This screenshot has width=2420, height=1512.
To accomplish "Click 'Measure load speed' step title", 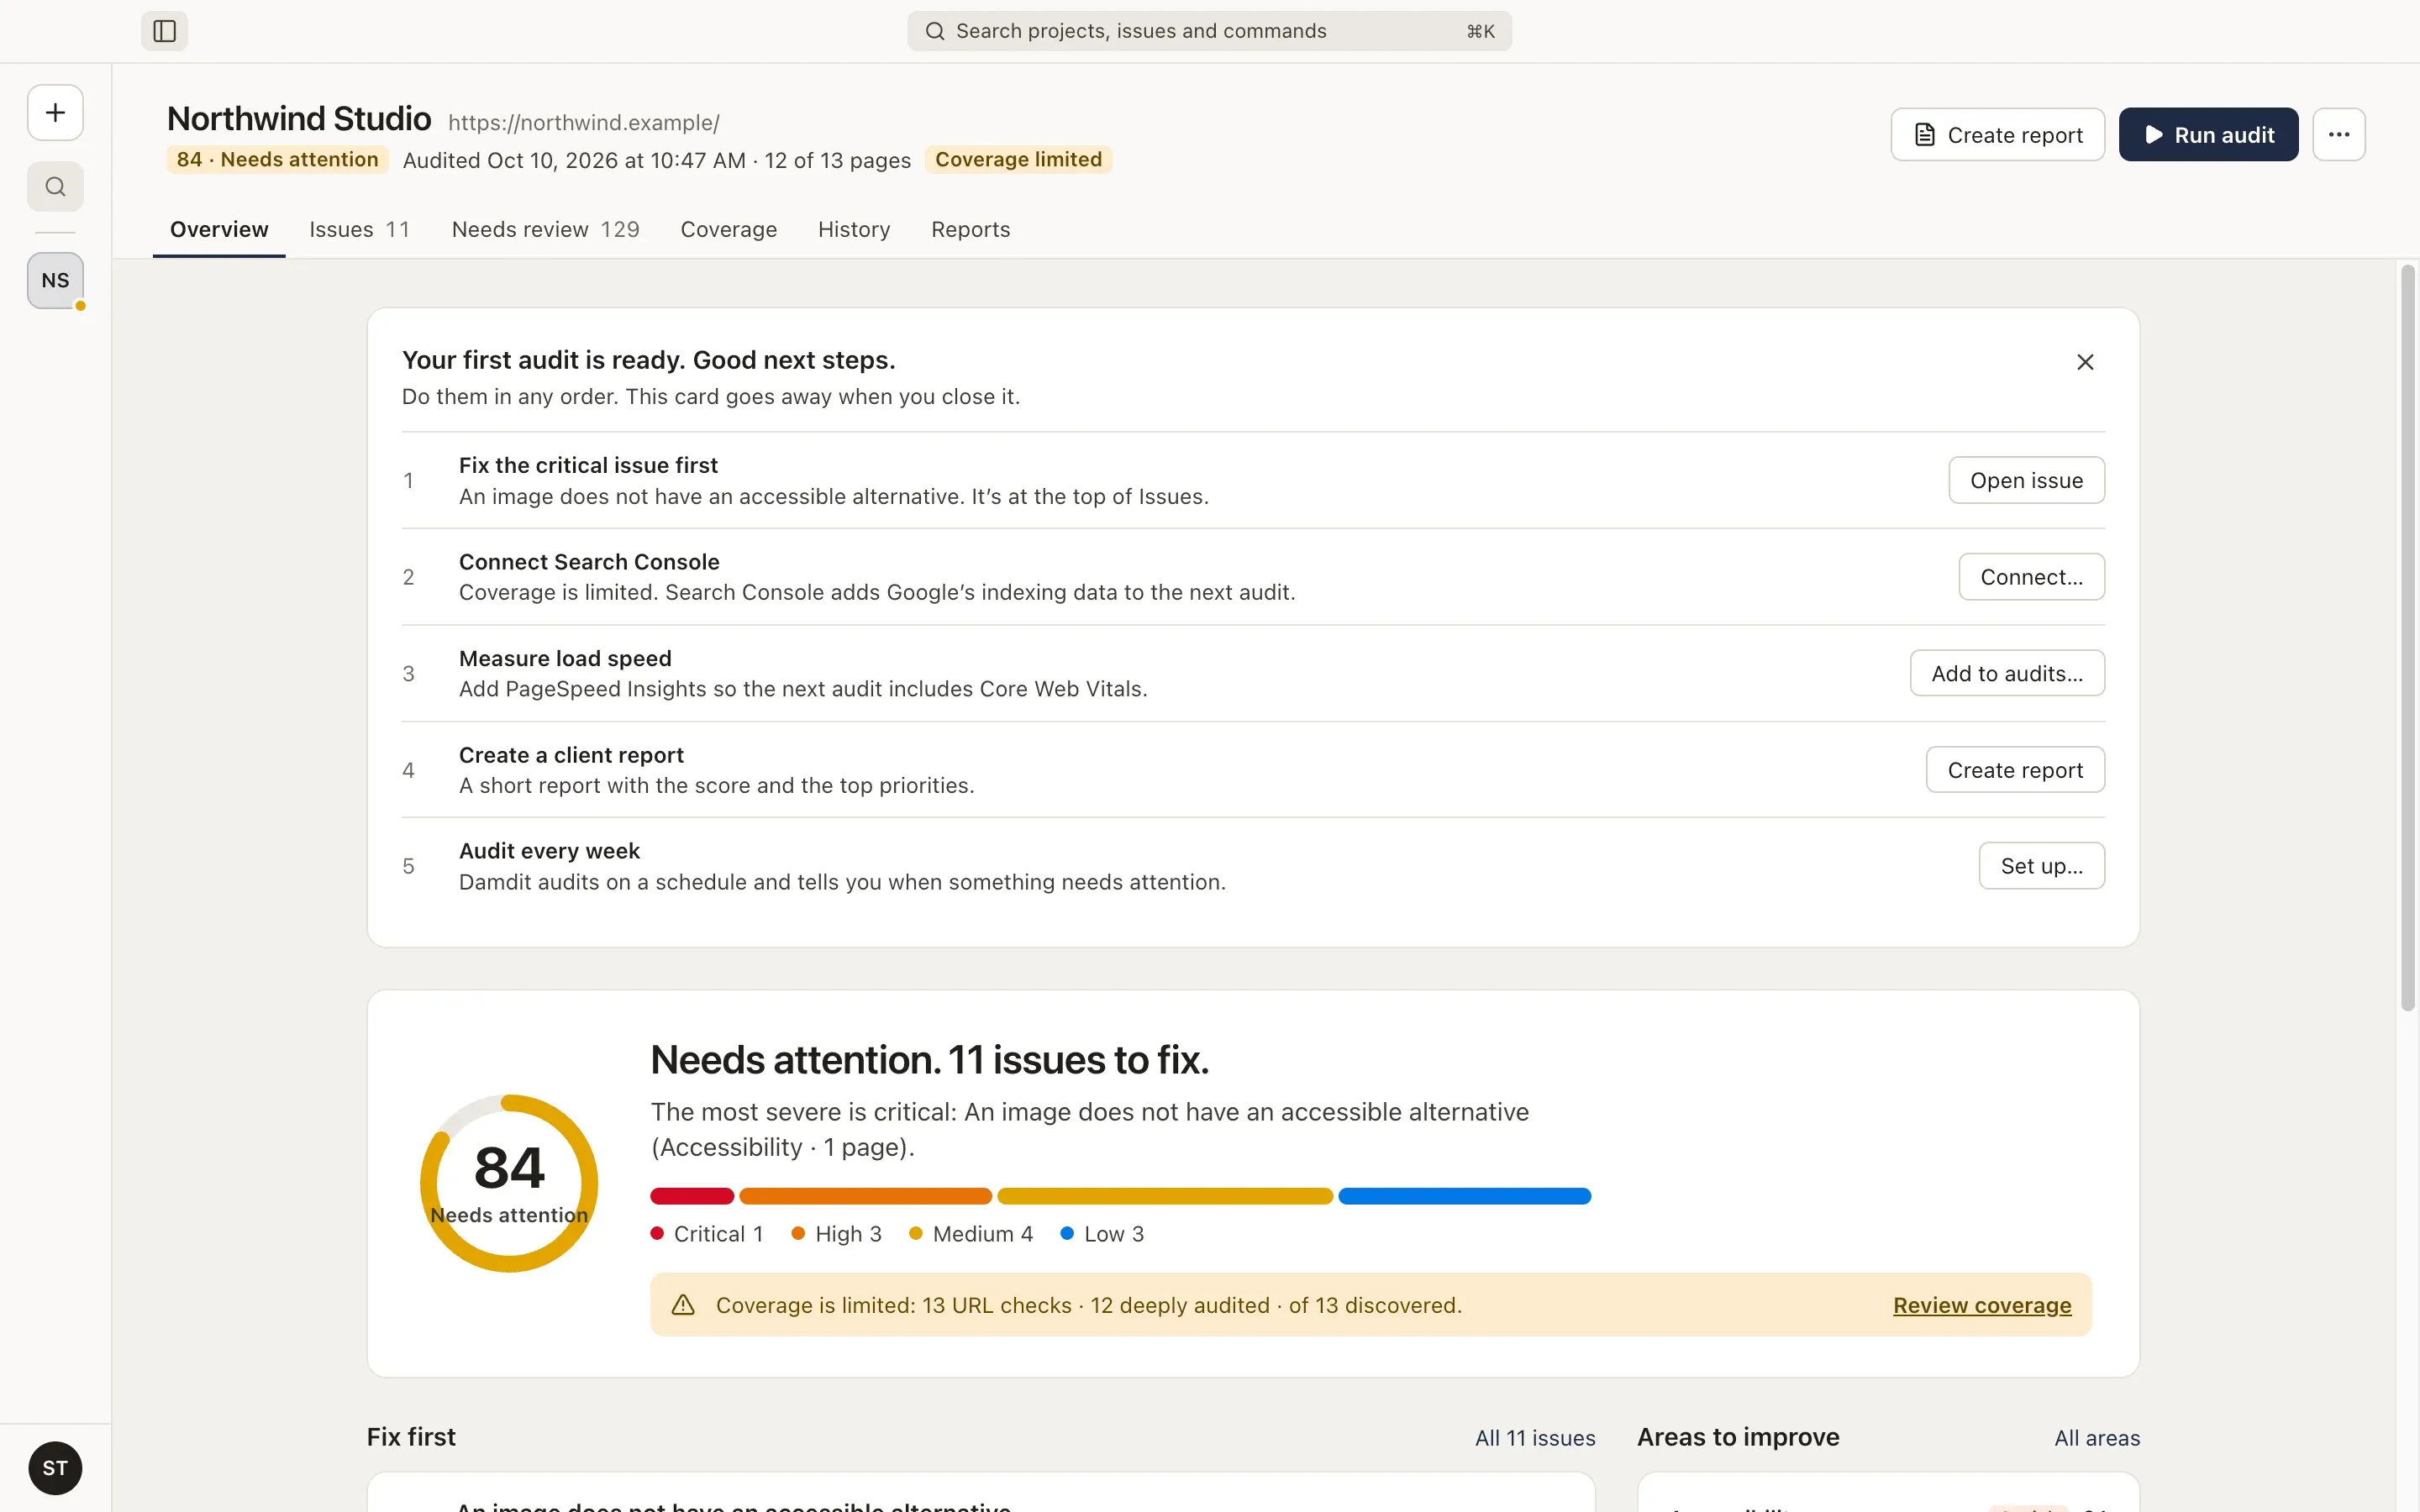I will click(565, 659).
